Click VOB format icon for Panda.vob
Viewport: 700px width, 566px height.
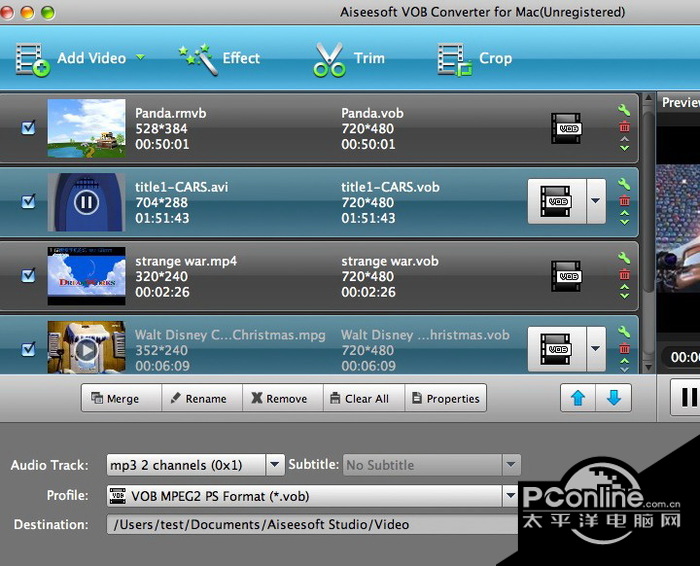pyautogui.click(x=566, y=128)
